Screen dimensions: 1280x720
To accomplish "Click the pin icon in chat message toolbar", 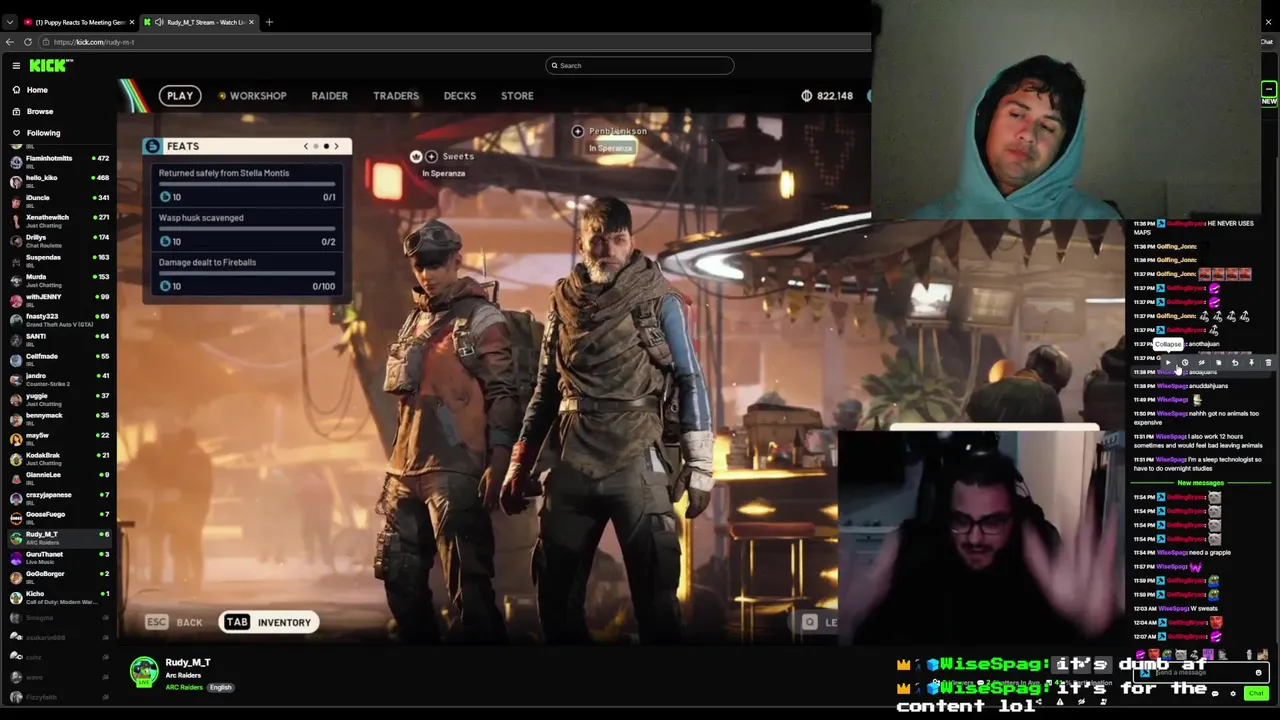I will click(1251, 363).
